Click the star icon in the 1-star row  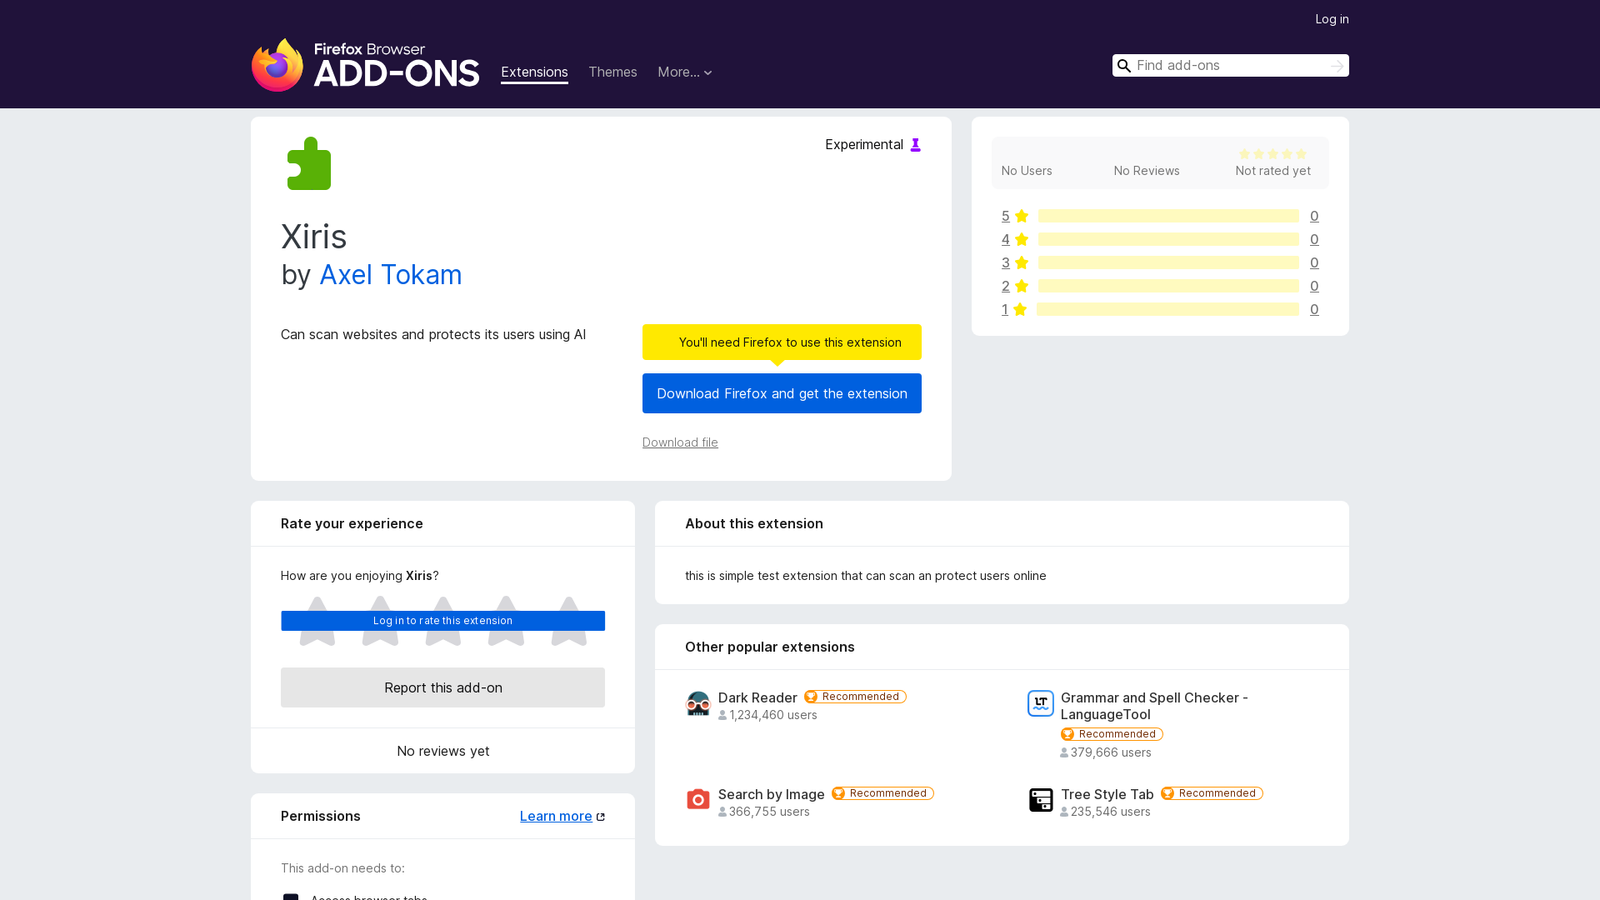(x=1020, y=310)
